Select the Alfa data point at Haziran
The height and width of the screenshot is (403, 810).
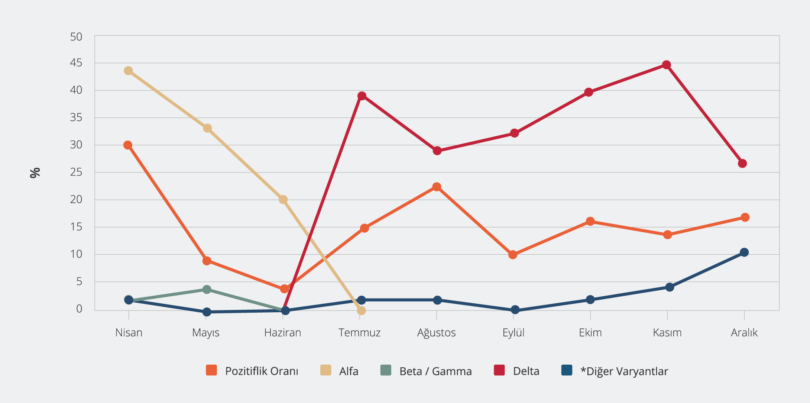283,199
